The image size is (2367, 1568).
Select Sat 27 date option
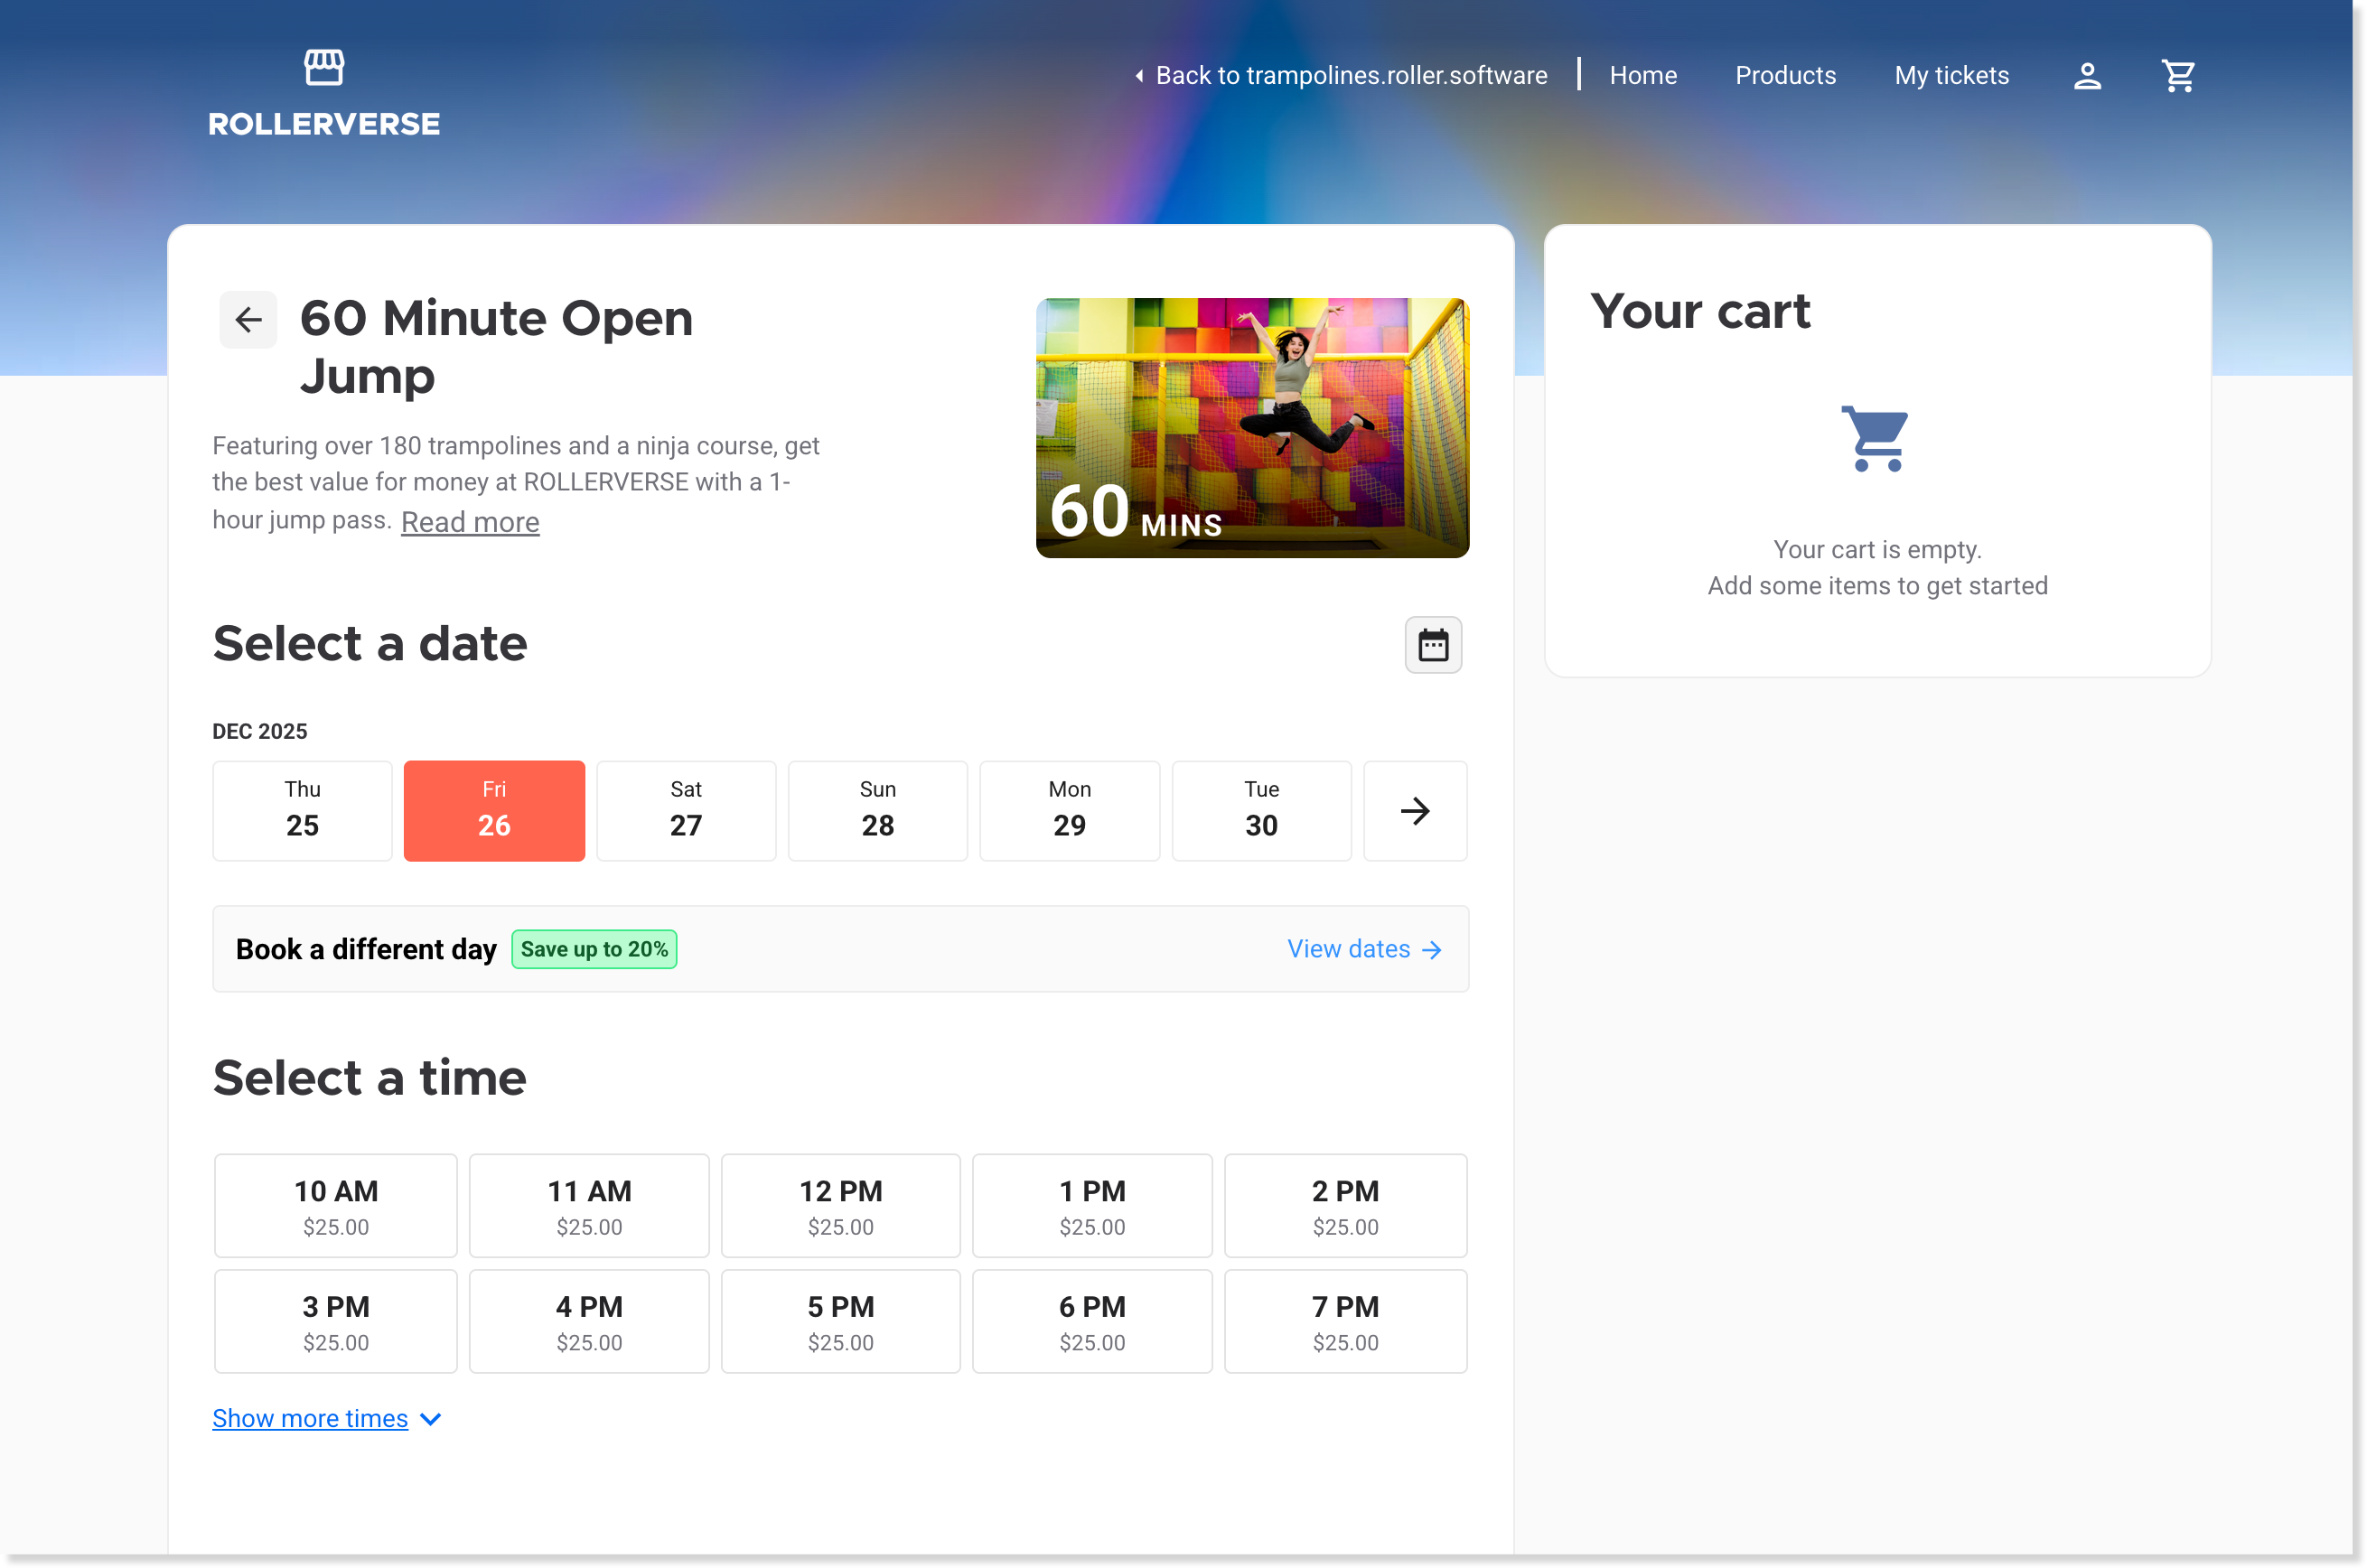686,811
